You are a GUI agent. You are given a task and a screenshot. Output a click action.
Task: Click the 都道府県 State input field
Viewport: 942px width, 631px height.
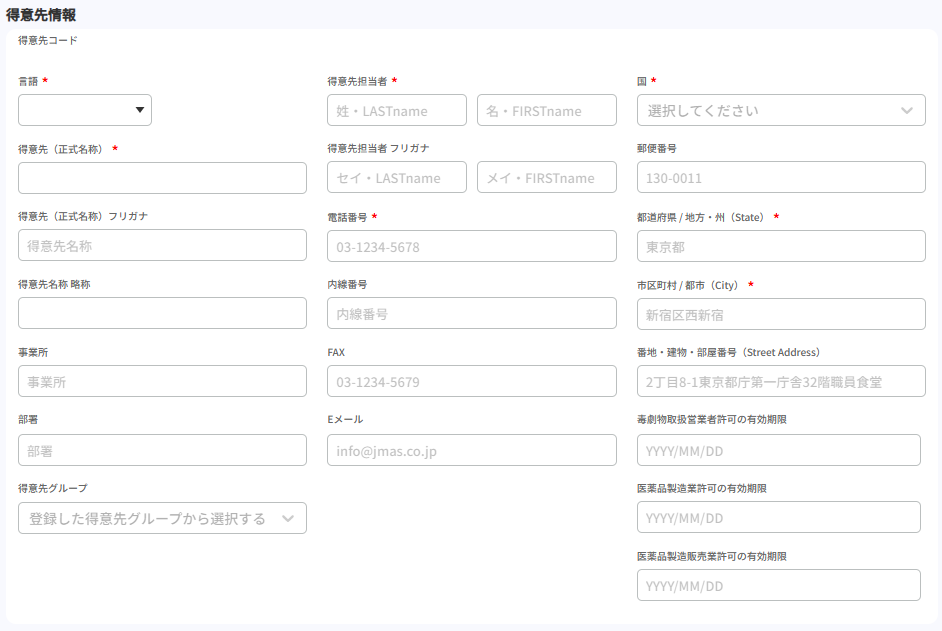780,246
